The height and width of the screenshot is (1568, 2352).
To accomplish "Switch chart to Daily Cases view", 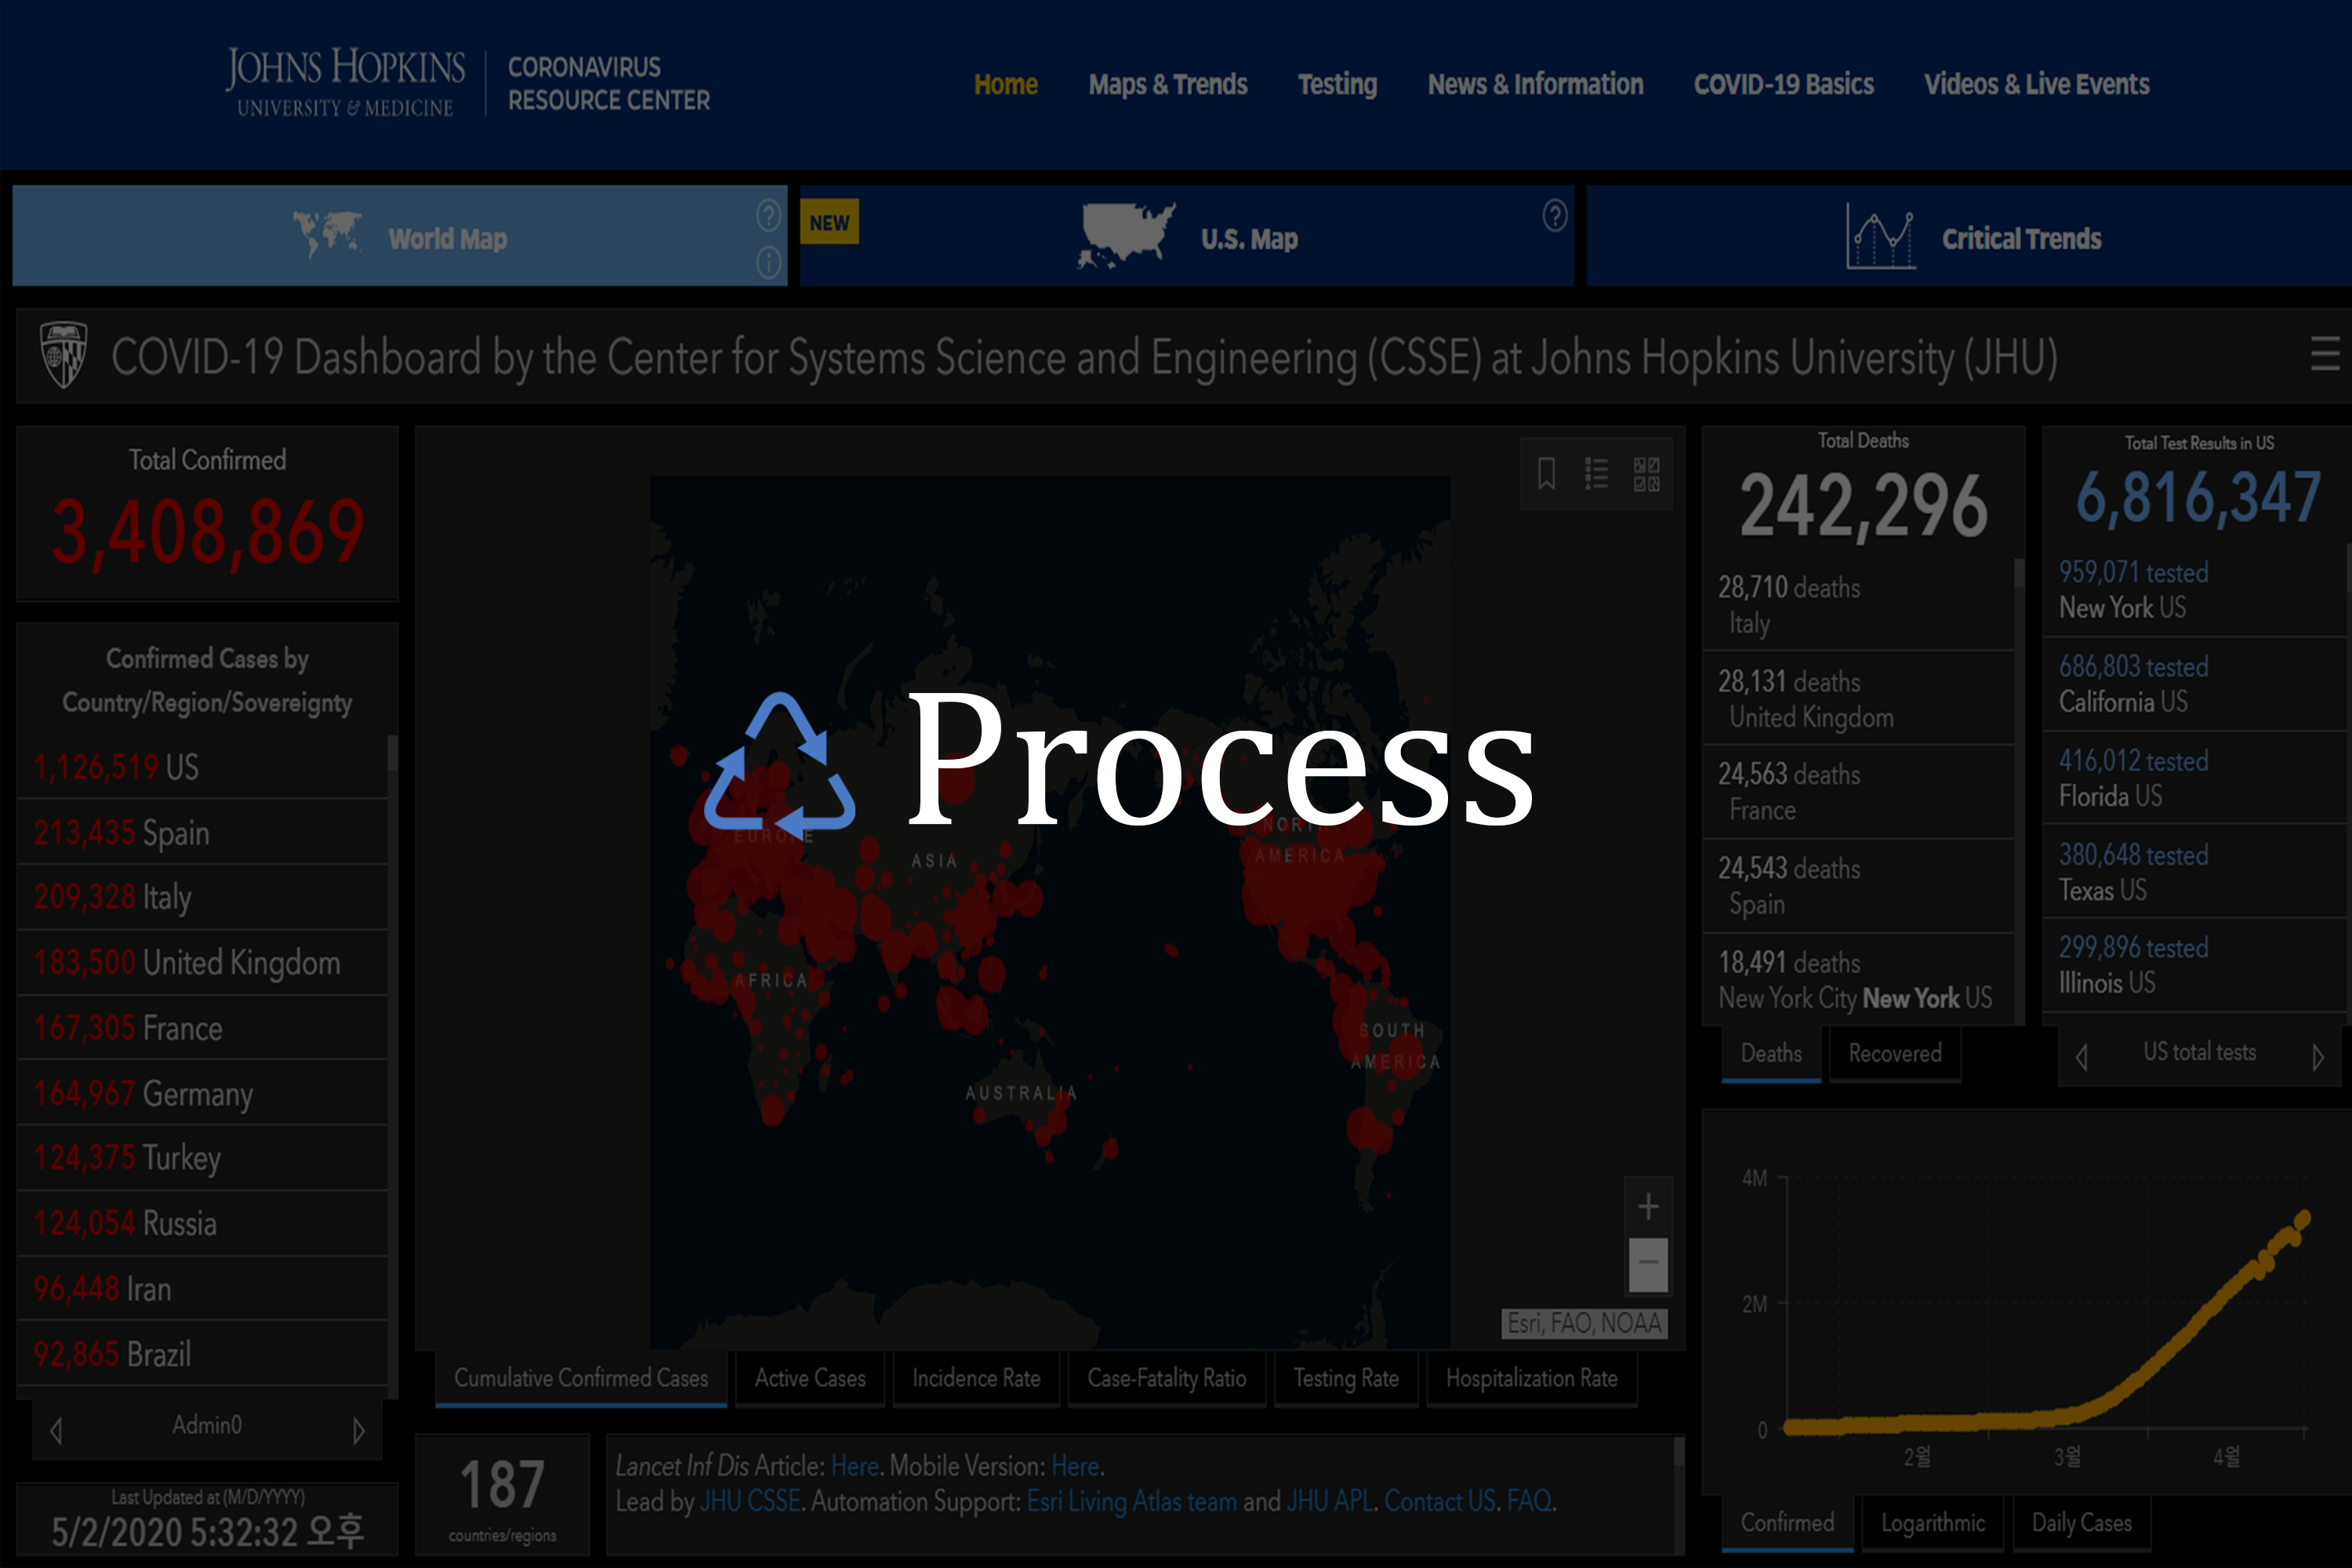I will point(2081,1523).
